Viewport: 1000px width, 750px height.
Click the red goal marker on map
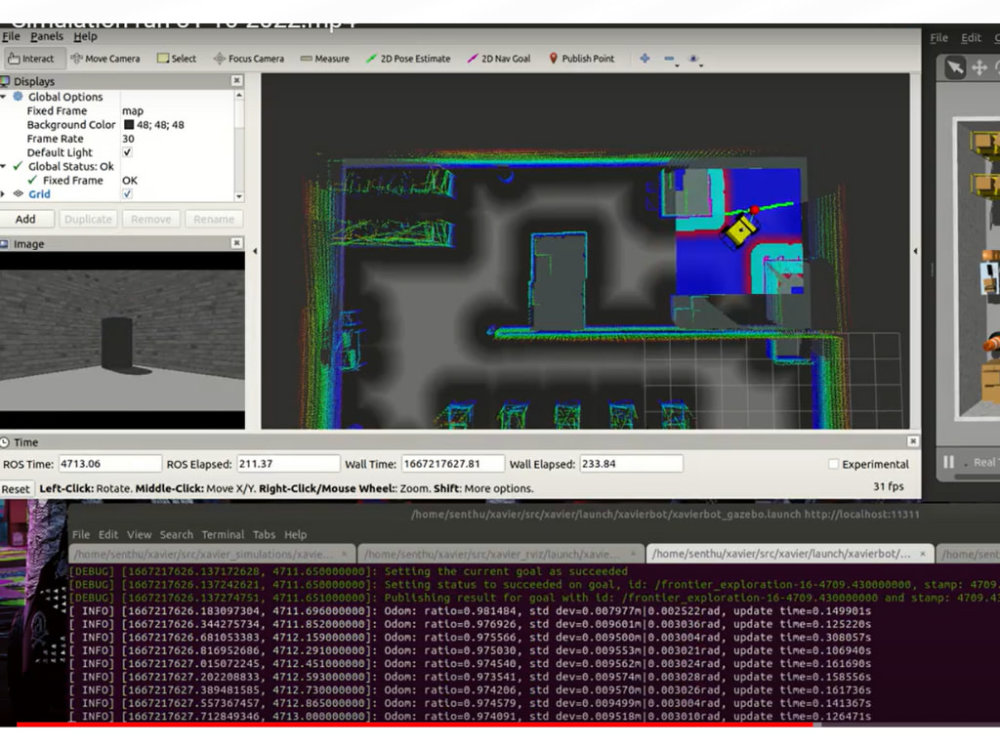[755, 210]
